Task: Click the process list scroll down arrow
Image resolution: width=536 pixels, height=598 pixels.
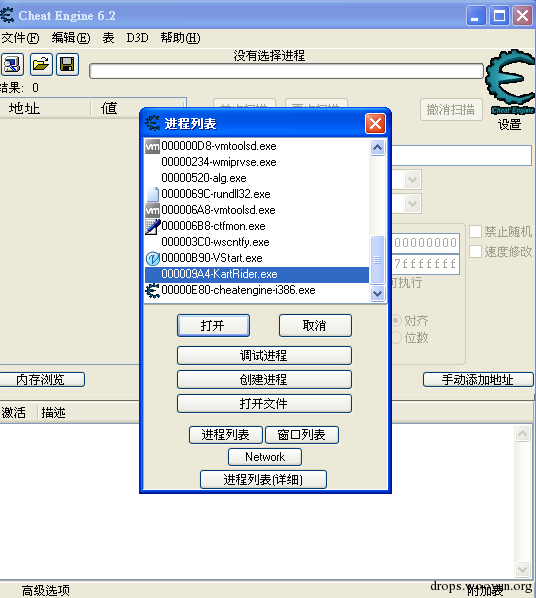Action: (377, 294)
